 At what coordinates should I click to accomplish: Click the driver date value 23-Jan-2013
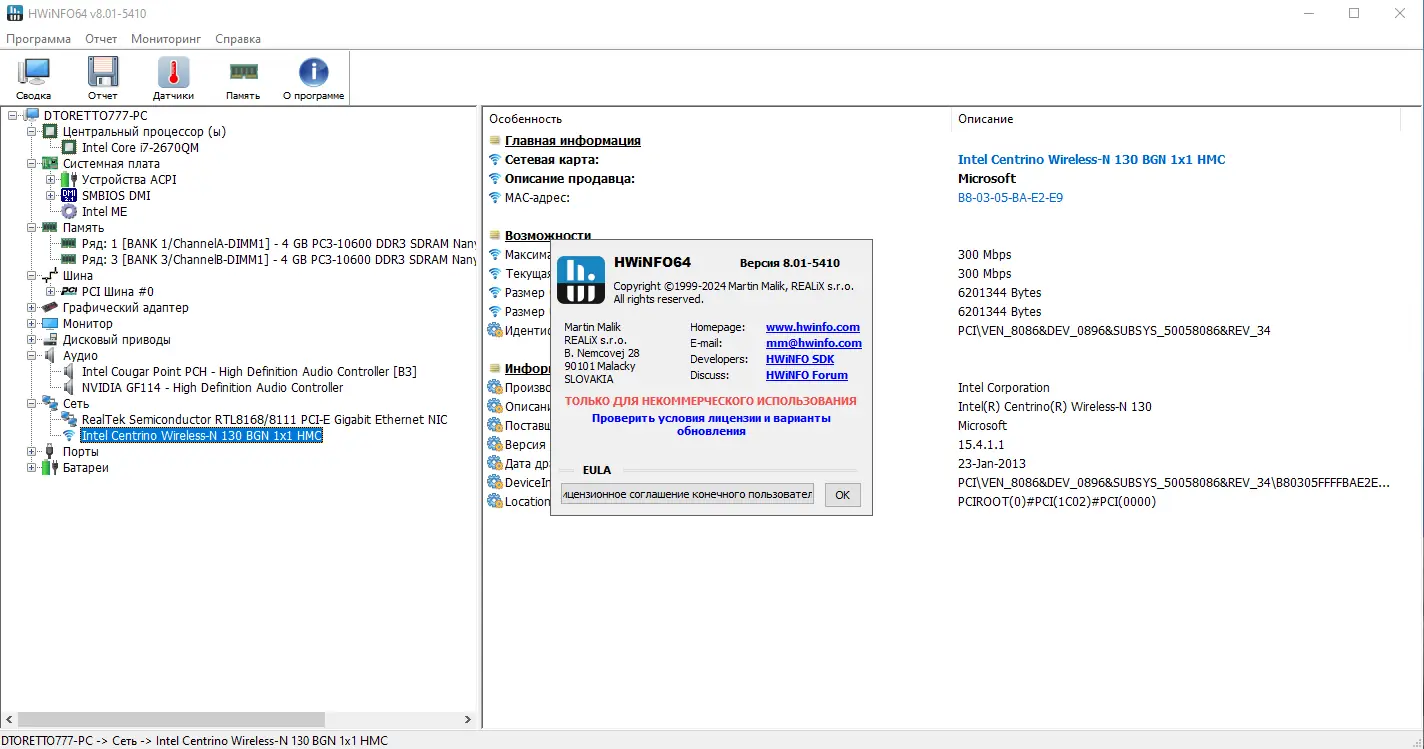pos(992,464)
